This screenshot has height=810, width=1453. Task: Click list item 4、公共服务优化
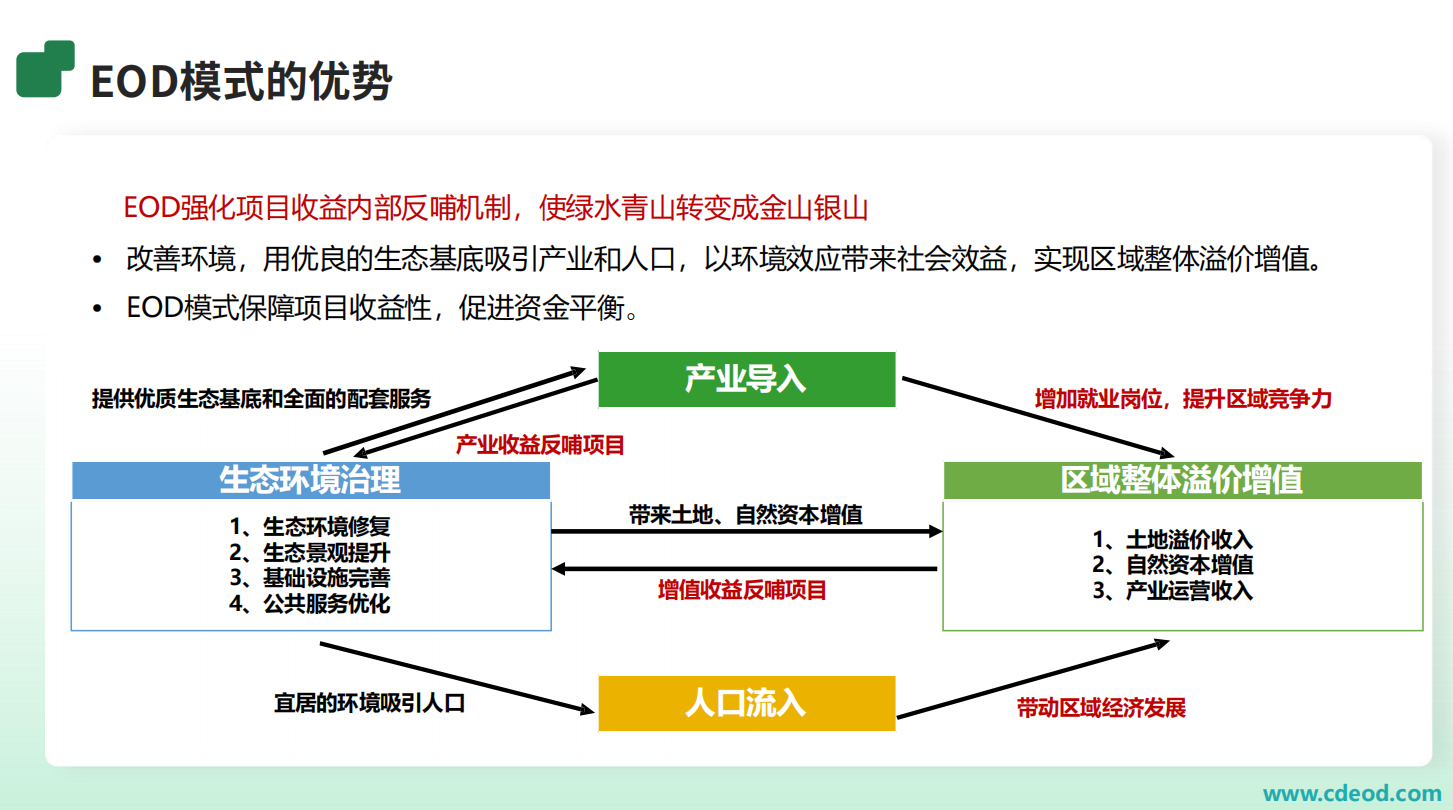point(310,604)
